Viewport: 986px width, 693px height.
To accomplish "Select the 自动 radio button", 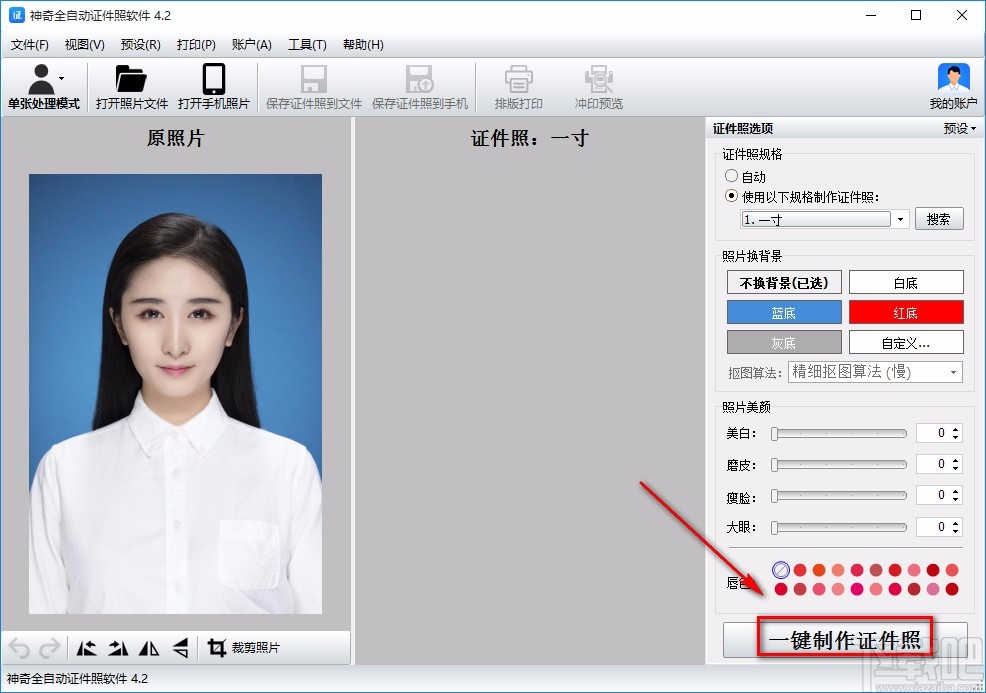I will point(732,177).
